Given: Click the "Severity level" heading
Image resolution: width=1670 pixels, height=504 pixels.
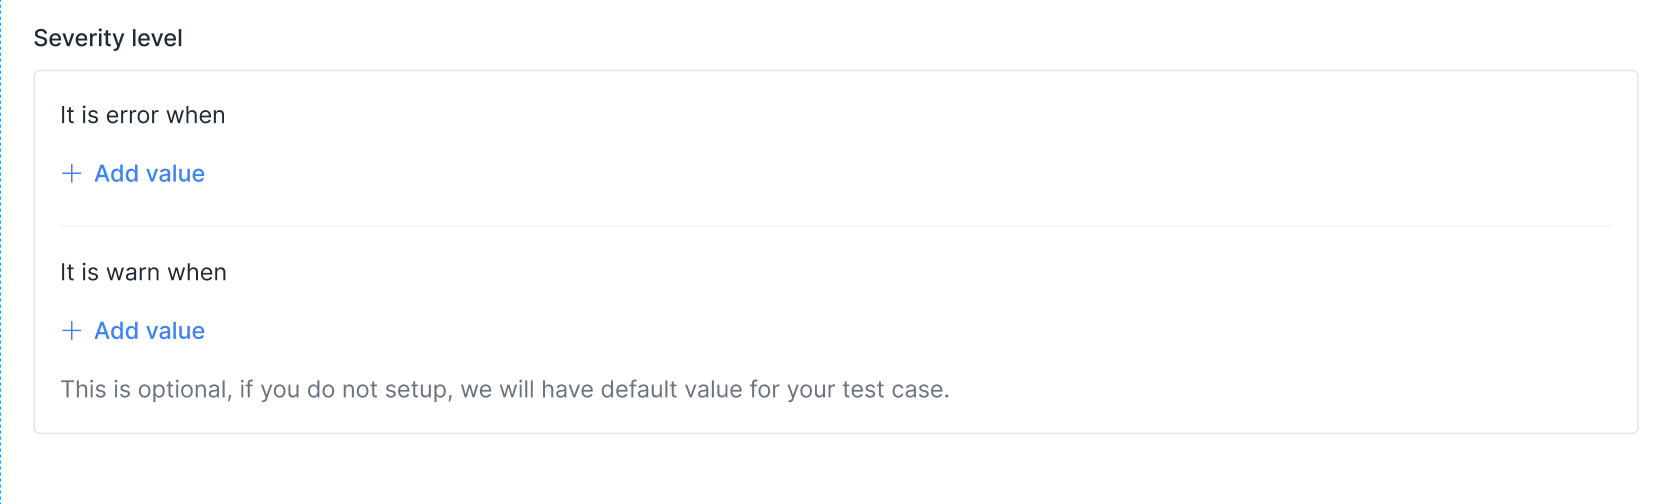Looking at the screenshot, I should (108, 38).
